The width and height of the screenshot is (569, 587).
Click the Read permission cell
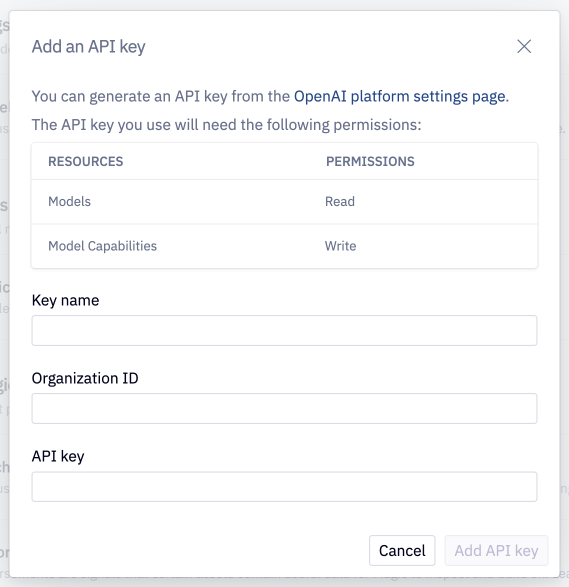tap(340, 201)
